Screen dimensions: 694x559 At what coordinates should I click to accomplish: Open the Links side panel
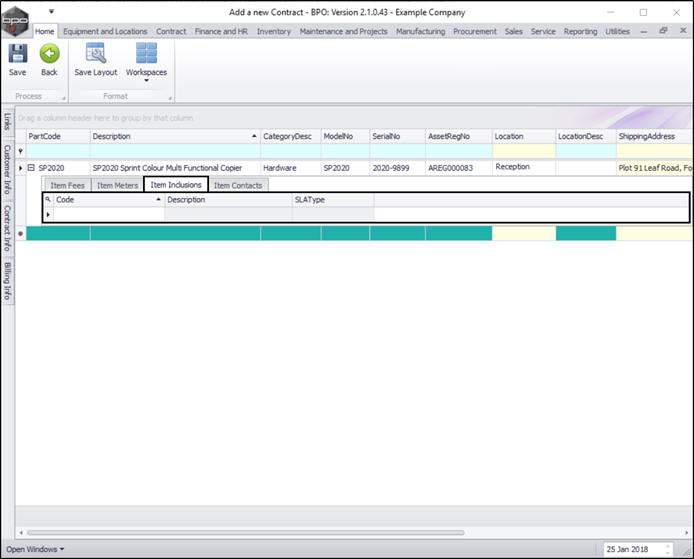pyautogui.click(x=8, y=121)
